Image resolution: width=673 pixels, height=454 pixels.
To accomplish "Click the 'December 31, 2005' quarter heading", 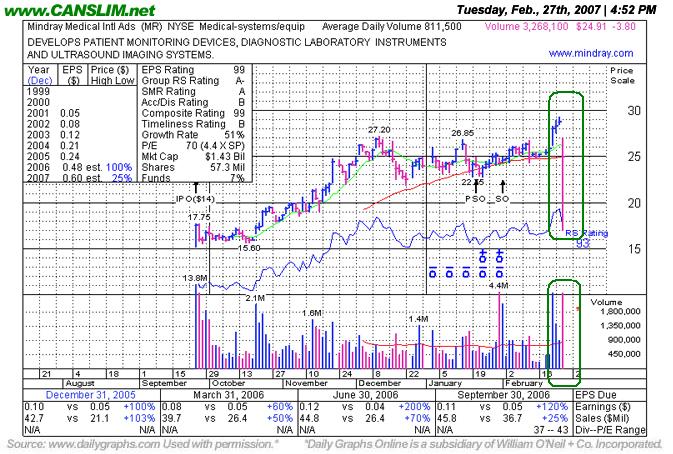I will (91, 395).
